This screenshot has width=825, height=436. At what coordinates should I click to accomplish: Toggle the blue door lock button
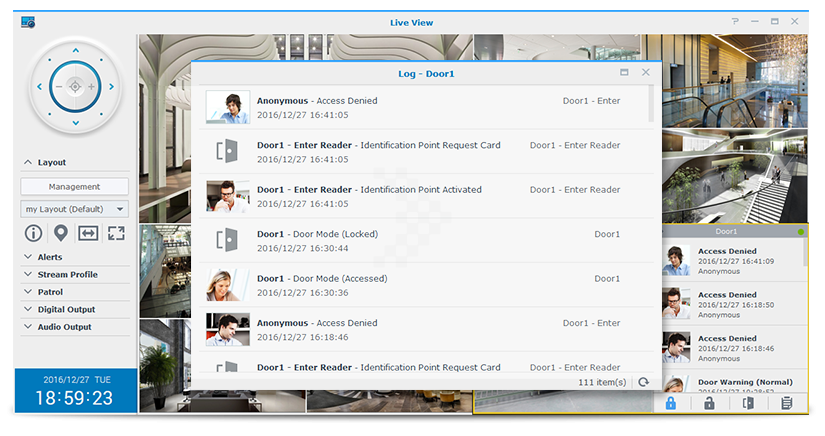pyautogui.click(x=671, y=403)
